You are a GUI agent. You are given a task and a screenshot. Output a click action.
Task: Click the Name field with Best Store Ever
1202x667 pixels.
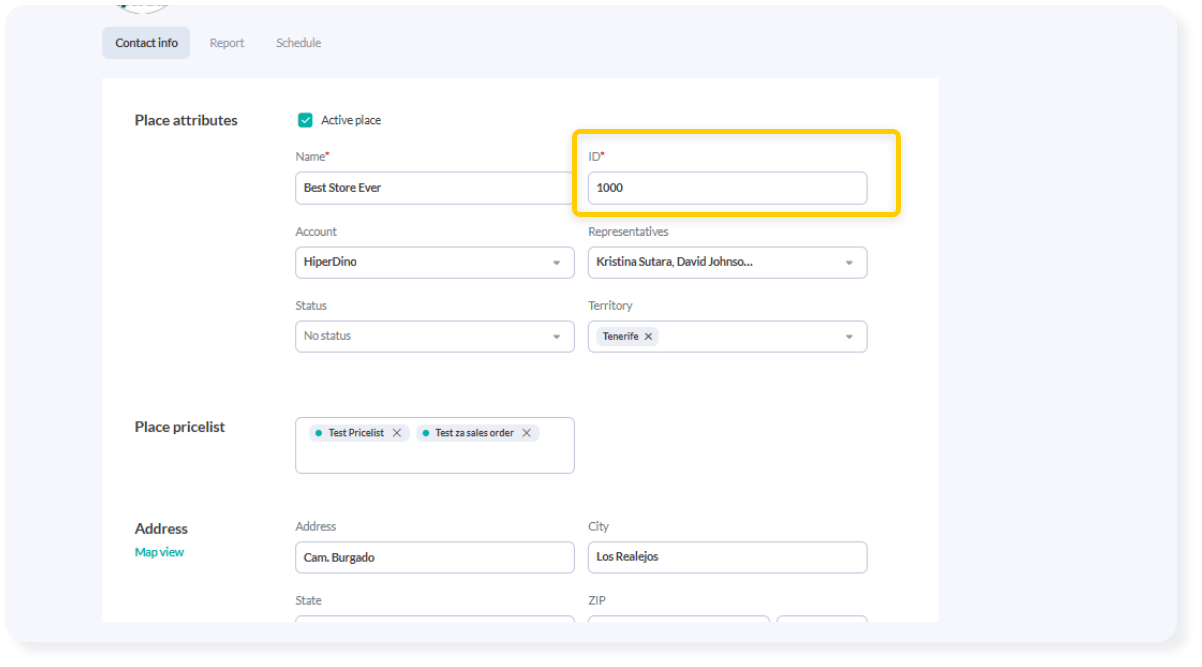pos(434,188)
